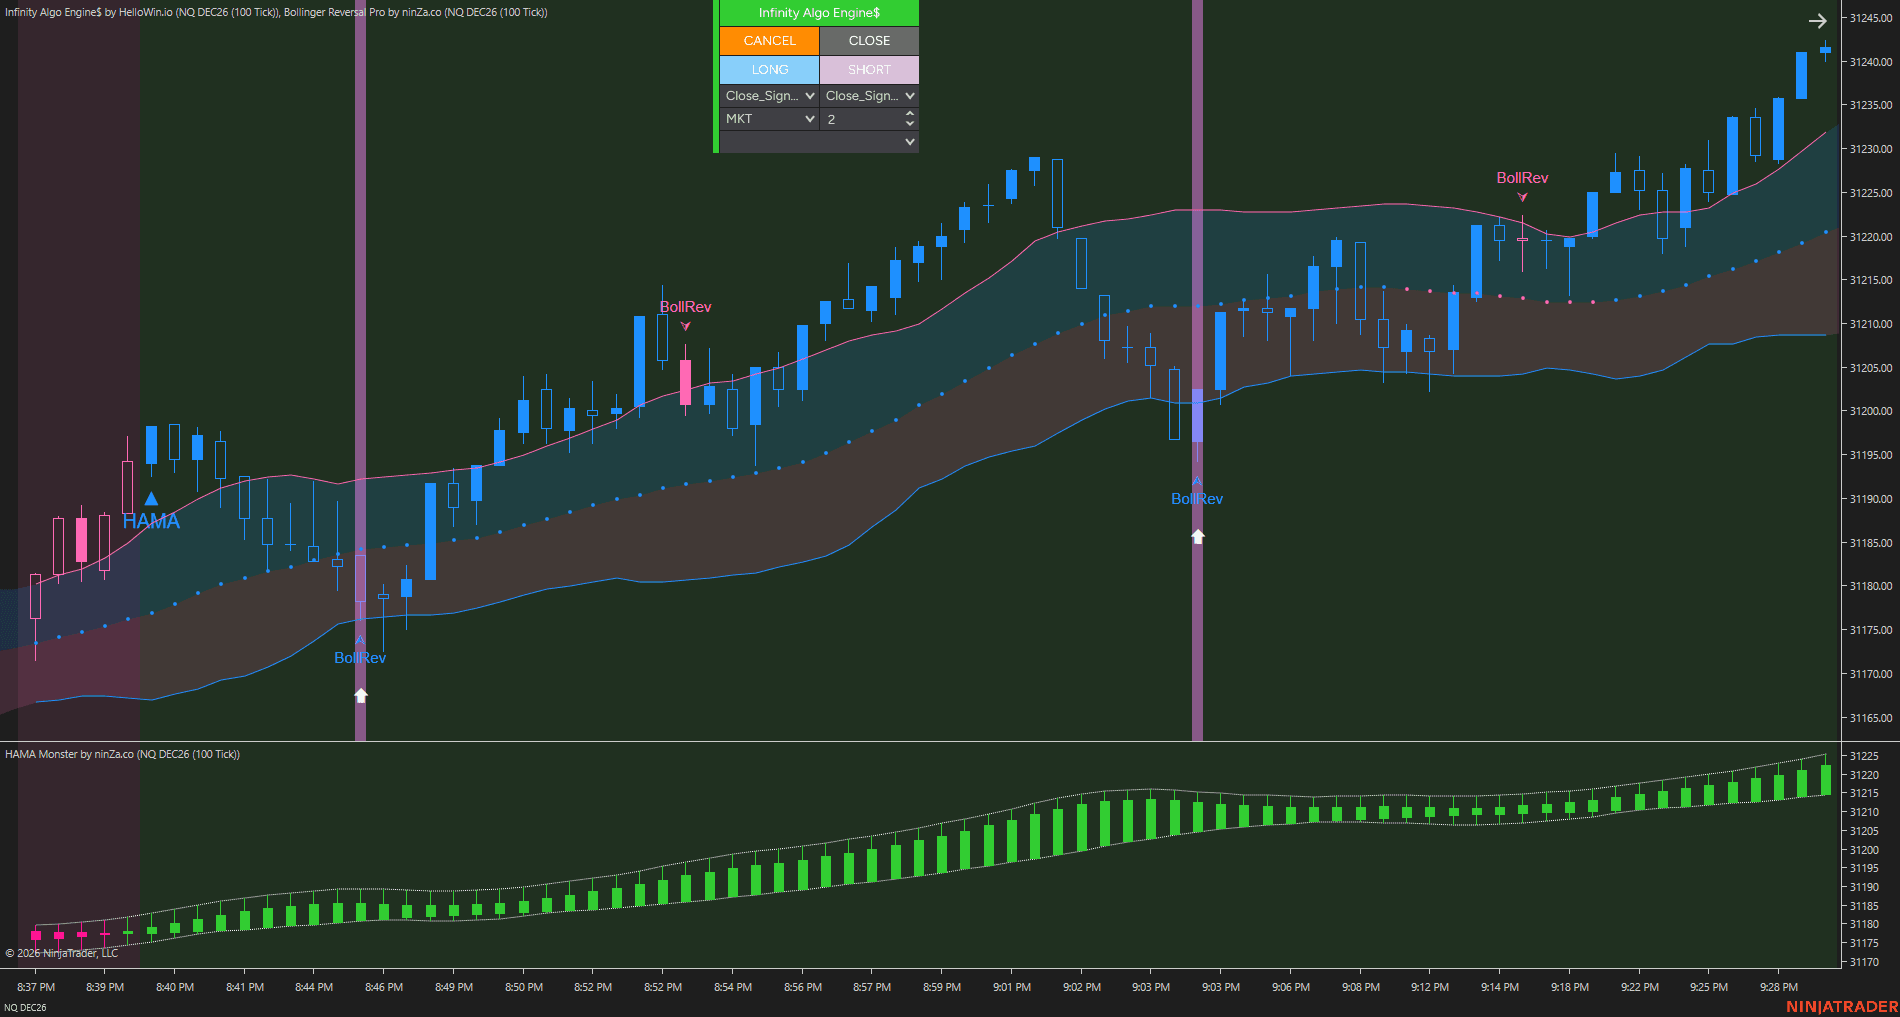The height and width of the screenshot is (1017, 1900).
Task: Click the 31245.00 price scale label
Action: click(1870, 18)
